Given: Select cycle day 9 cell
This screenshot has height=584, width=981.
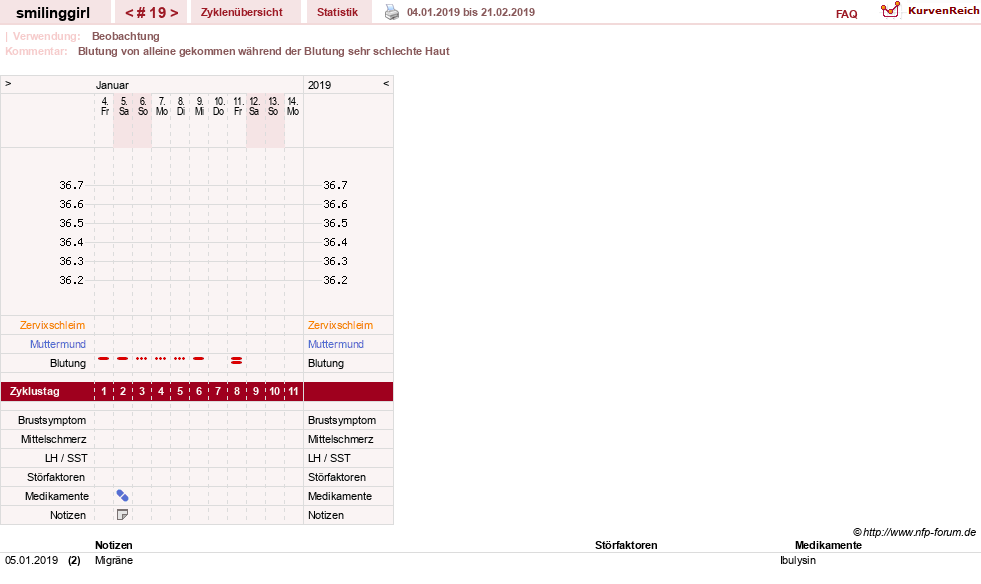Looking at the screenshot, I should (x=255, y=391).
